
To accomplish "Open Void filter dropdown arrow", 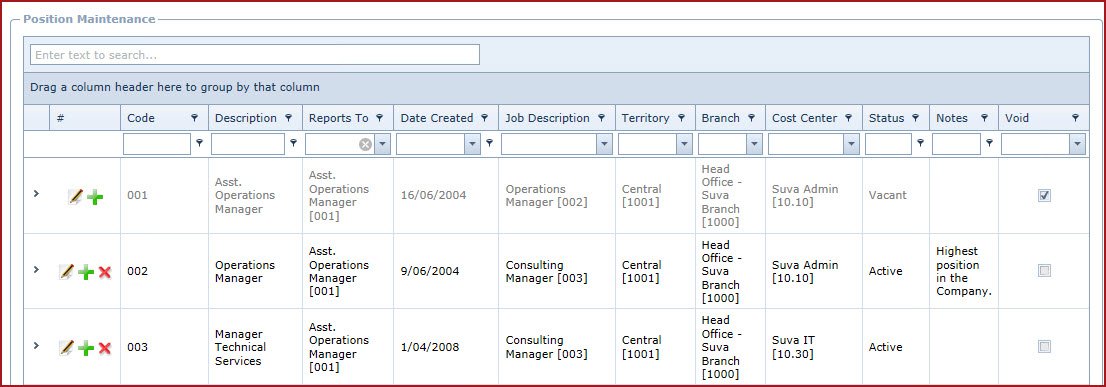I will [x=1076, y=145].
